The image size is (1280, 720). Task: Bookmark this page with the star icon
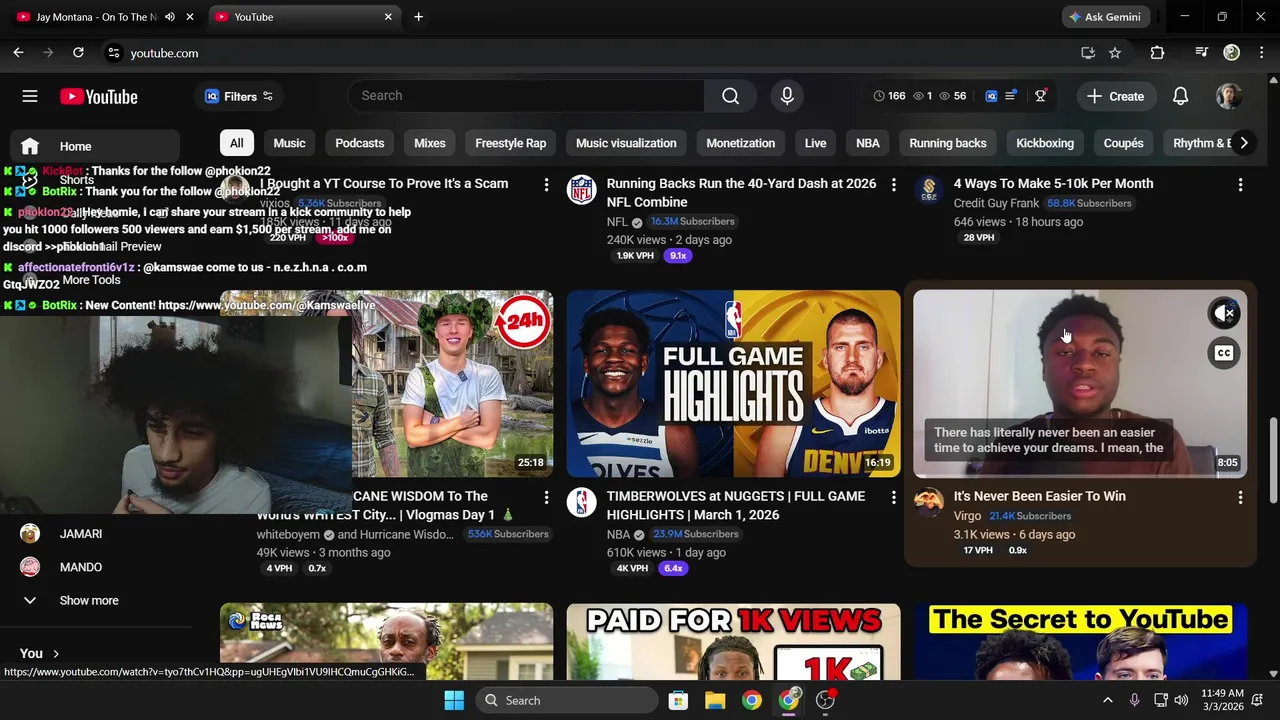(x=1115, y=53)
